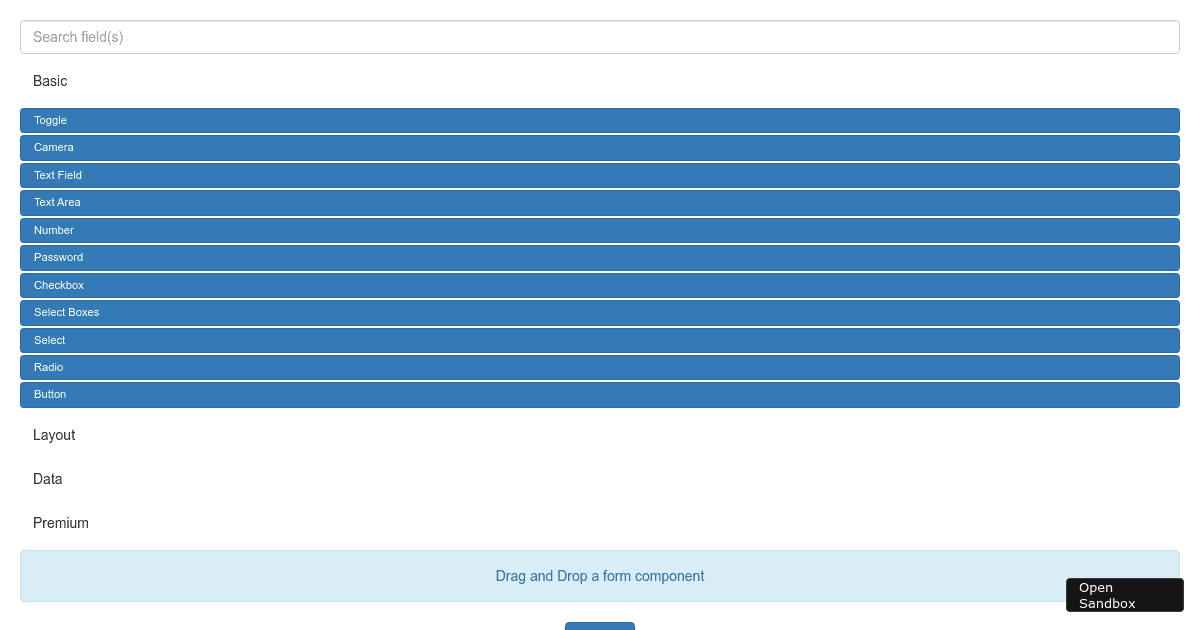The height and width of the screenshot is (630, 1200).
Task: Select the Toggle component
Action: [600, 120]
